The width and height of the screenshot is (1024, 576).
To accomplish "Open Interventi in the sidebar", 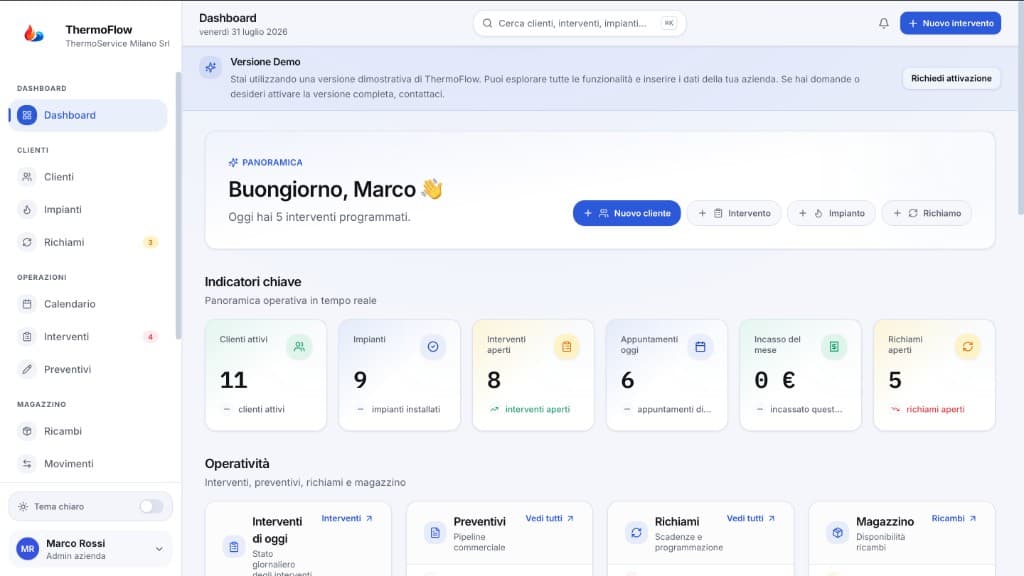I will pyautogui.click(x=88, y=337).
